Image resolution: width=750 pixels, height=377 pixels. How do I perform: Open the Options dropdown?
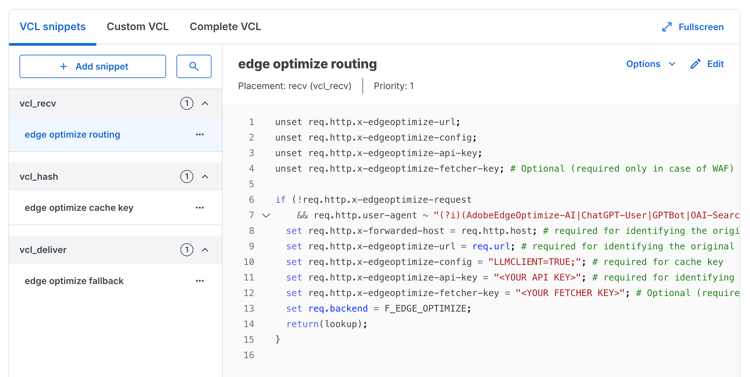[651, 64]
